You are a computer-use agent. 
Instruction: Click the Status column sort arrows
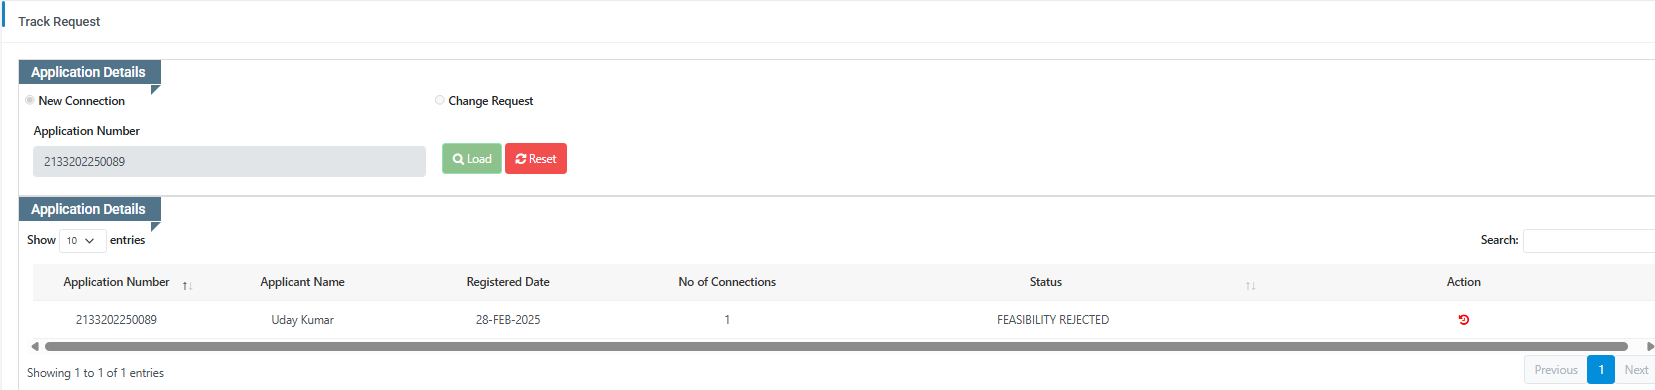[1250, 286]
